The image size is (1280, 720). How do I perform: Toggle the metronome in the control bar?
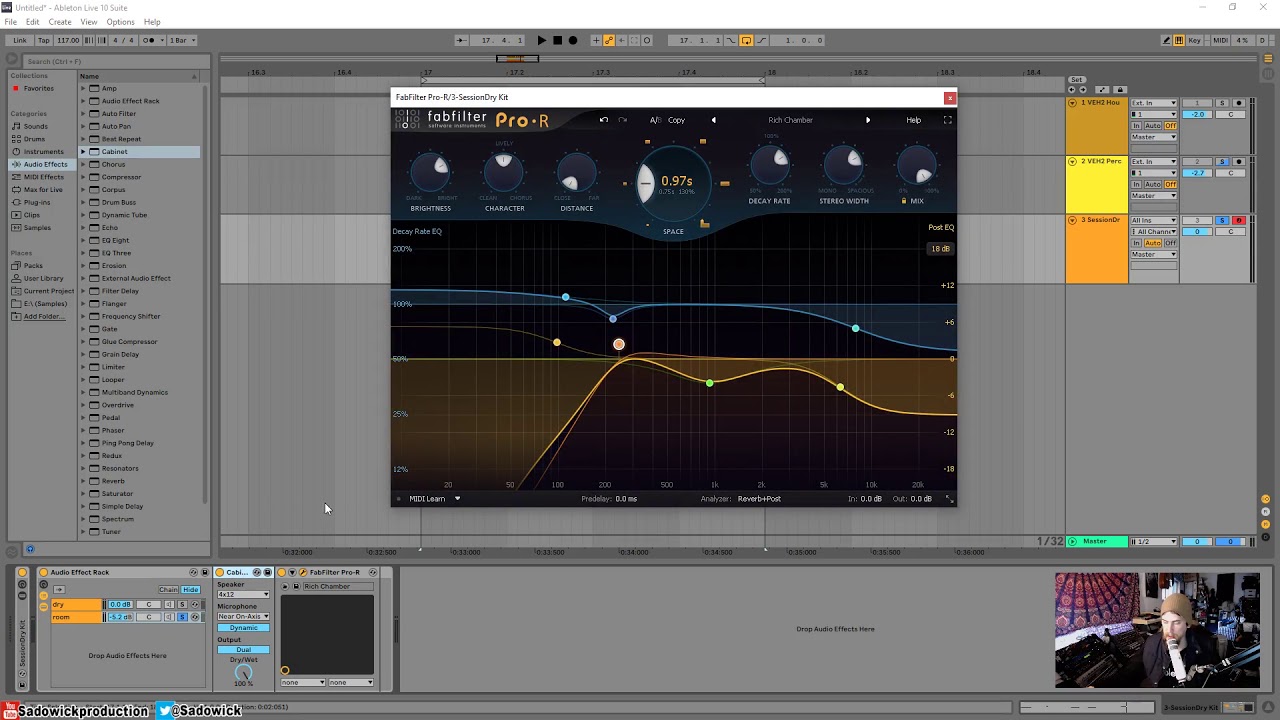pyautogui.click(x=150, y=40)
